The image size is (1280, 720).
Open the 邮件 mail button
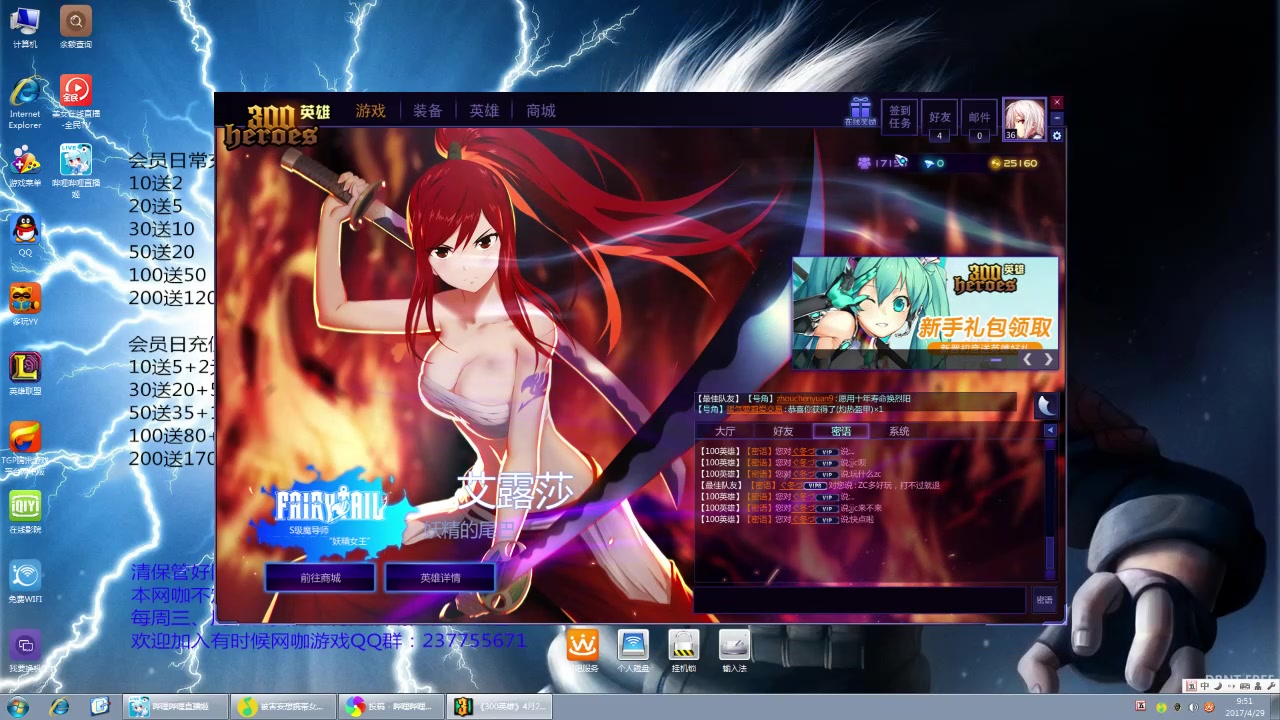980,117
